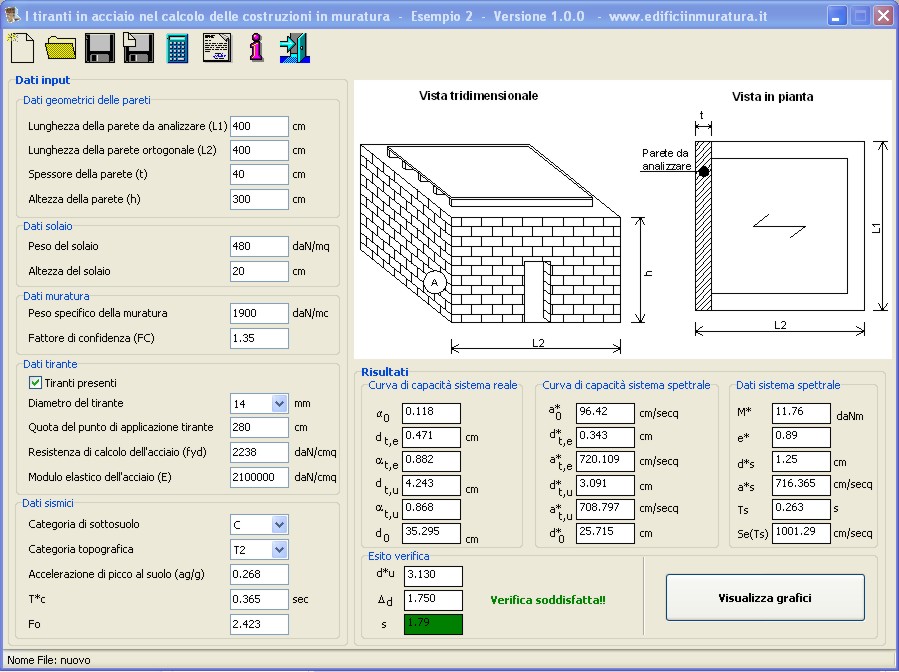Screen dimensions: 899x672
Task: Focus the T*c input field
Action: click(x=259, y=599)
